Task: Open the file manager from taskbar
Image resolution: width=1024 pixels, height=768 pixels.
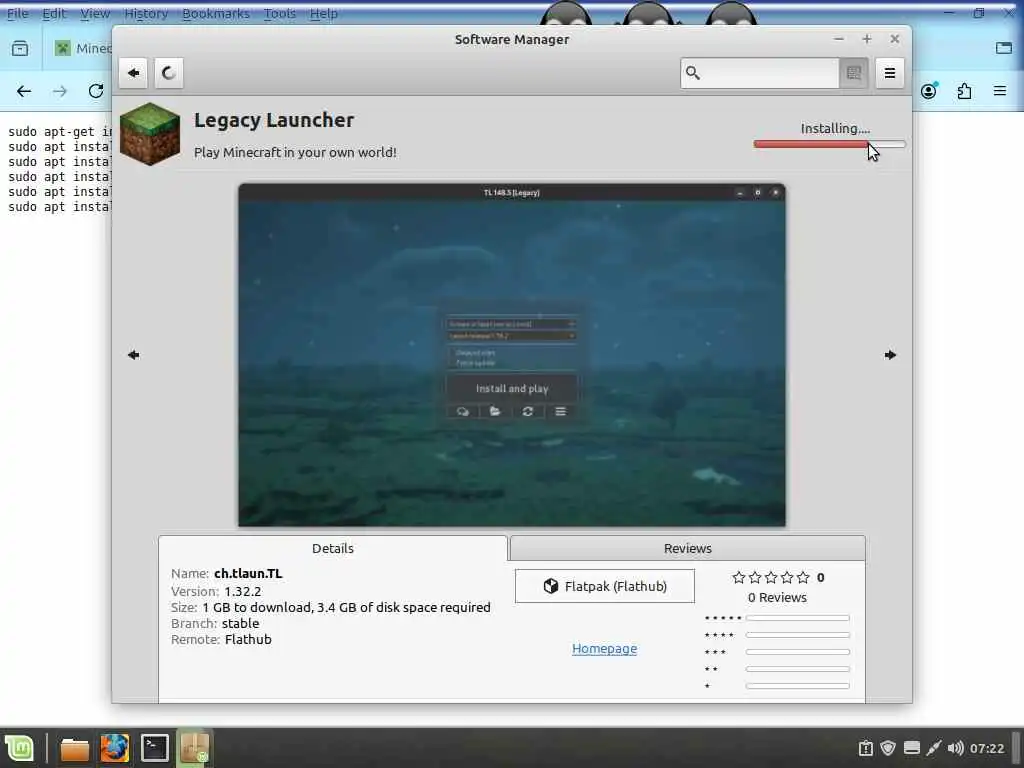Action: tap(75, 748)
